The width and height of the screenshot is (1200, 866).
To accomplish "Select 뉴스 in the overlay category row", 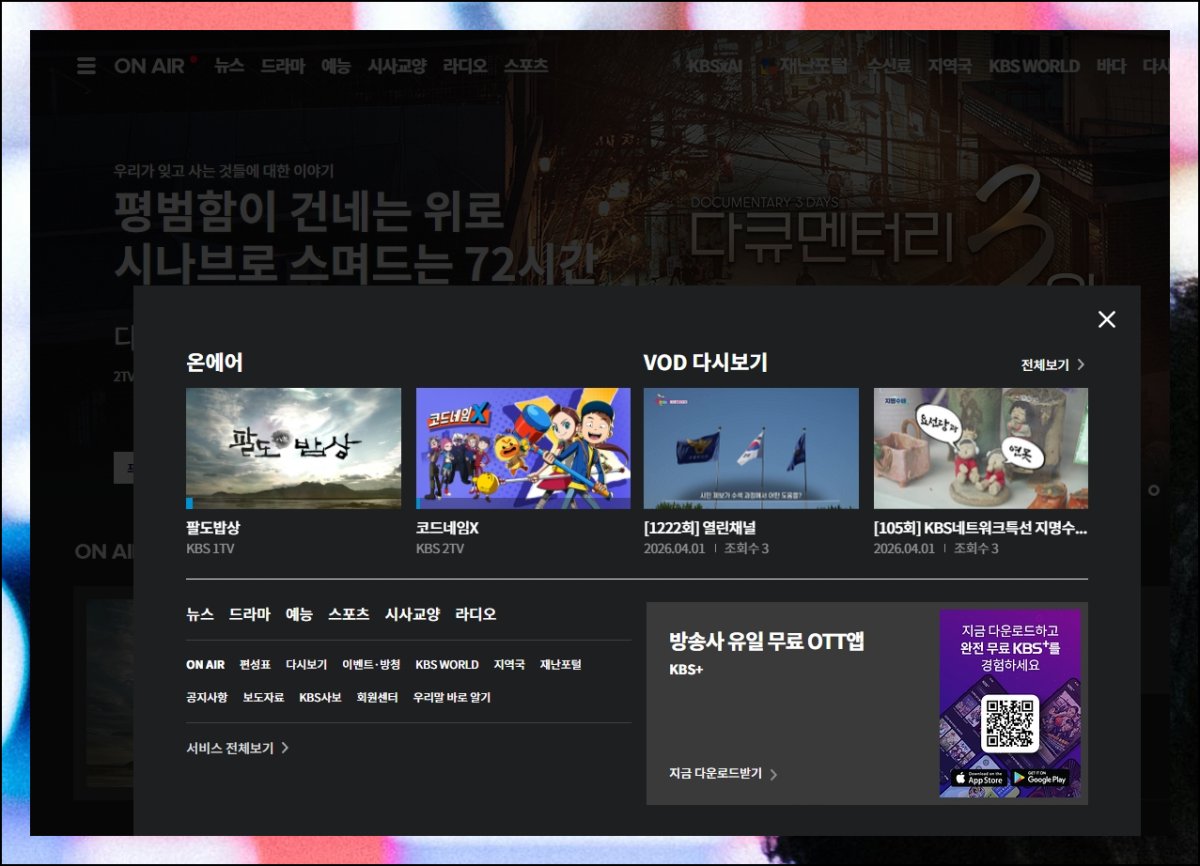I will (x=200, y=614).
